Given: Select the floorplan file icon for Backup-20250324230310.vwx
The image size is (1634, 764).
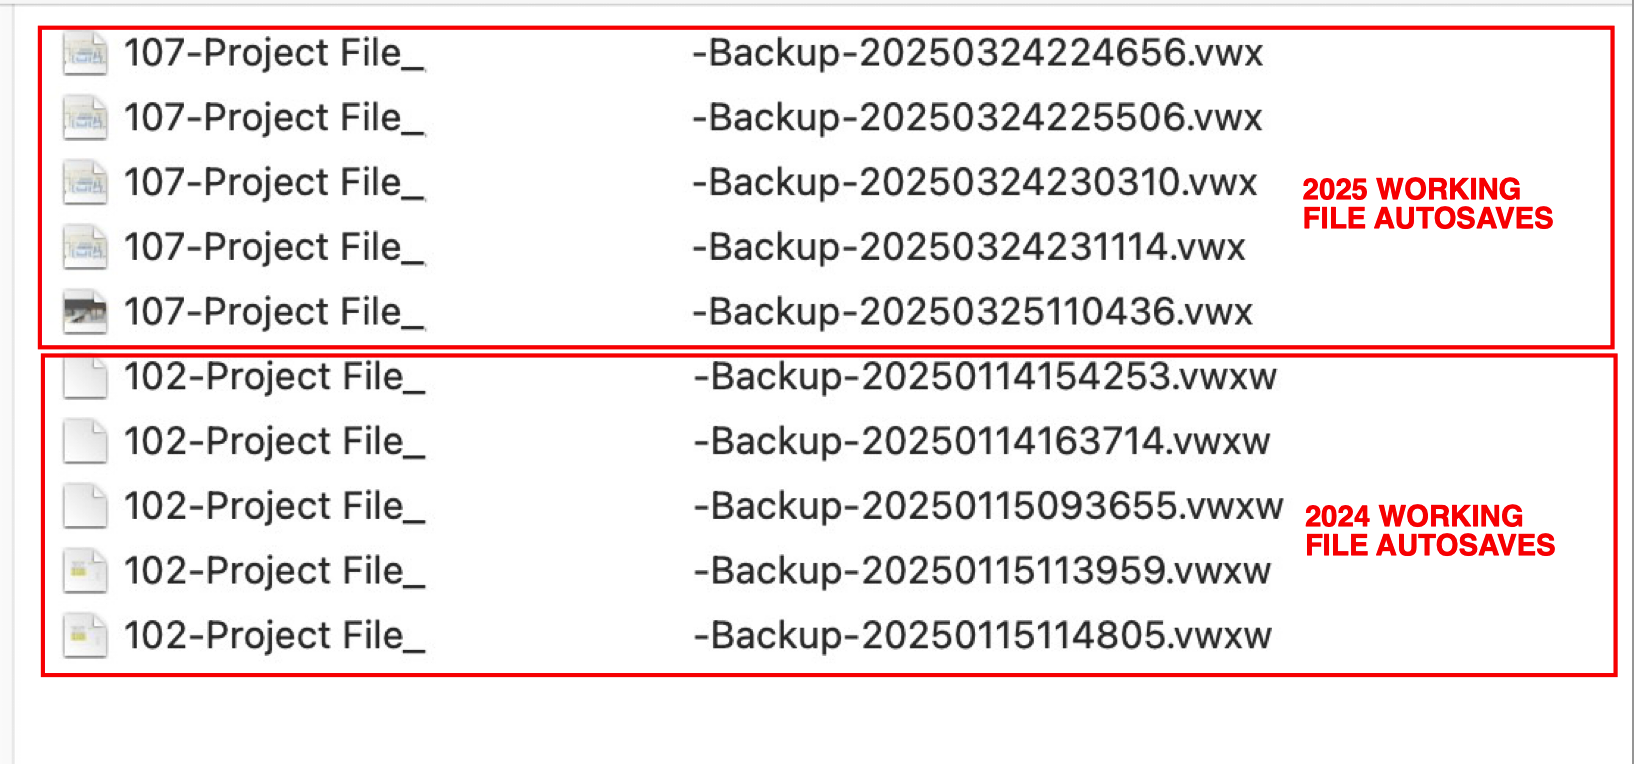Looking at the screenshot, I should pos(85,184).
